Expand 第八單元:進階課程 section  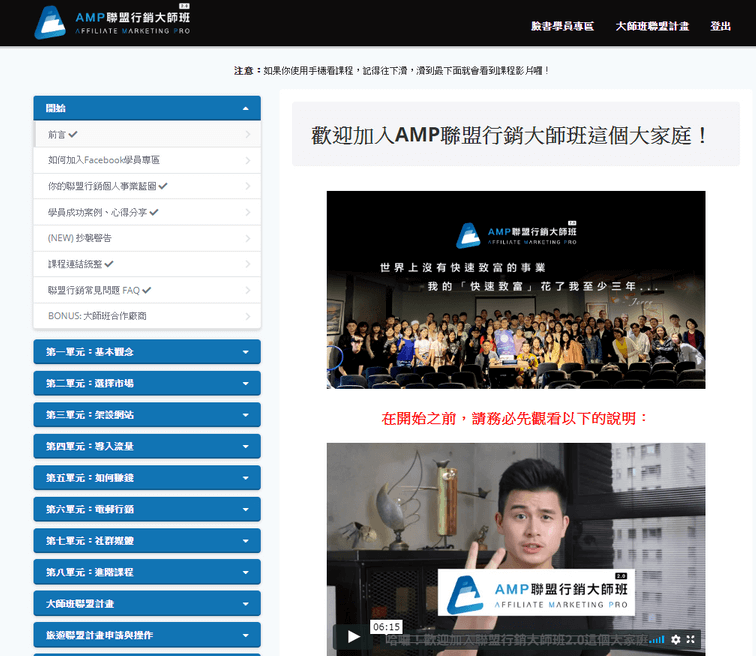pyautogui.click(x=147, y=572)
